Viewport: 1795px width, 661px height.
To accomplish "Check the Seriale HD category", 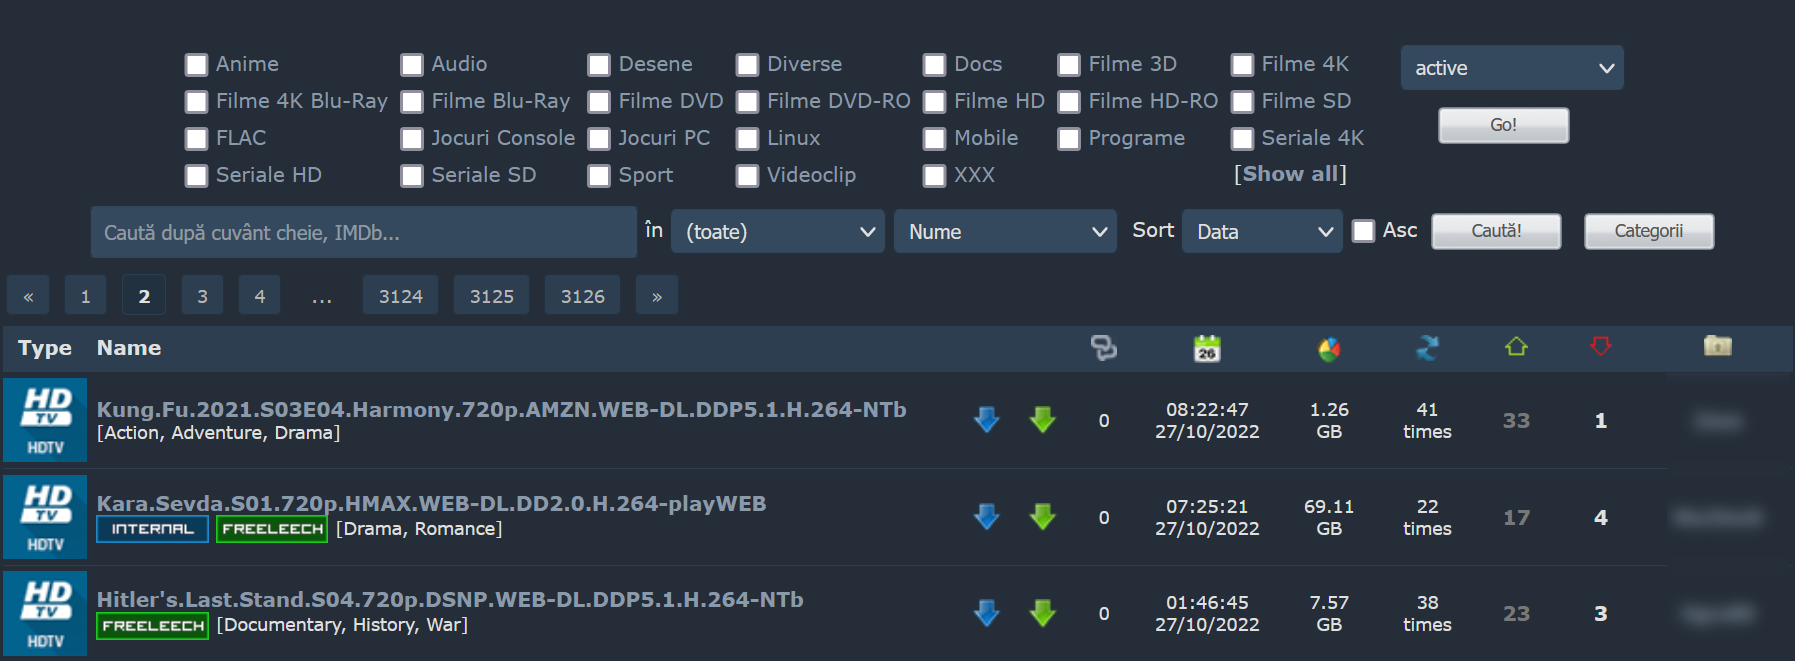I will pos(196,176).
